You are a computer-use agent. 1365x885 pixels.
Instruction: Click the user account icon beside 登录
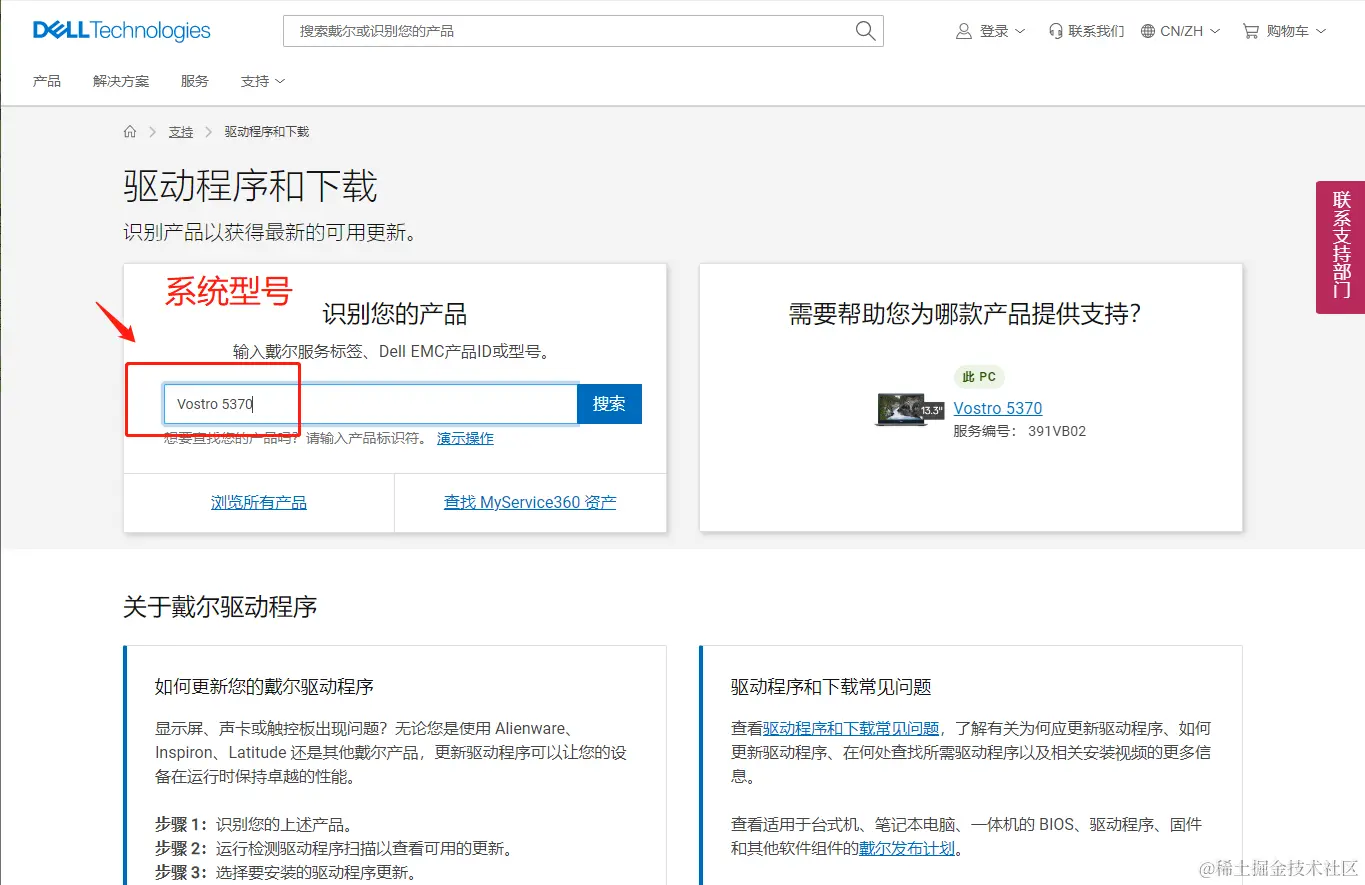964,31
